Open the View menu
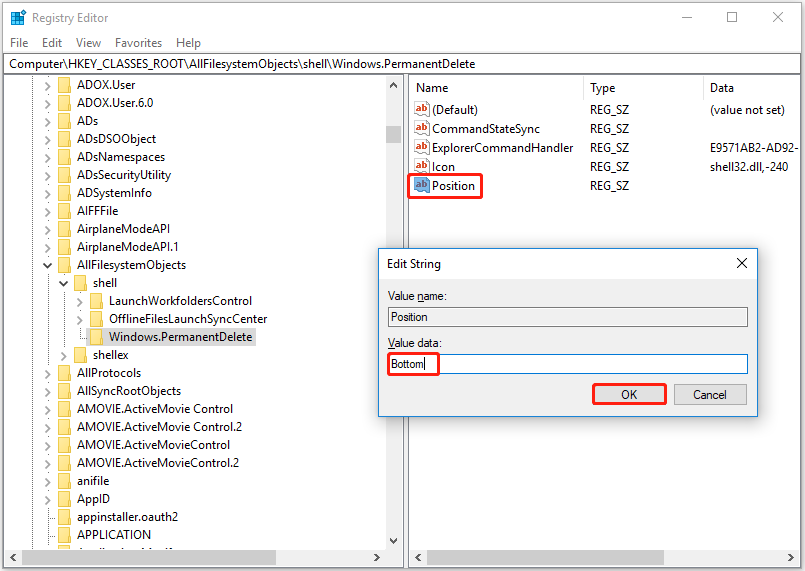 coord(88,43)
